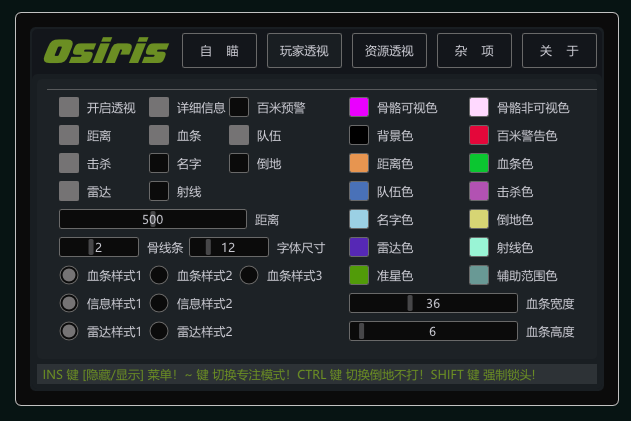Open the 辅助范围色 teal color swatch

[x=479, y=275]
